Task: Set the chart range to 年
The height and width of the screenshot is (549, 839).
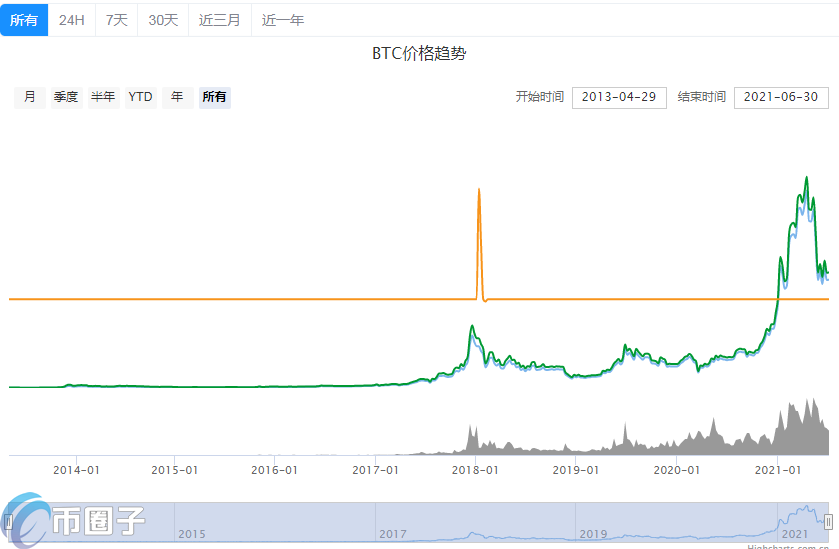Action: click(x=177, y=97)
